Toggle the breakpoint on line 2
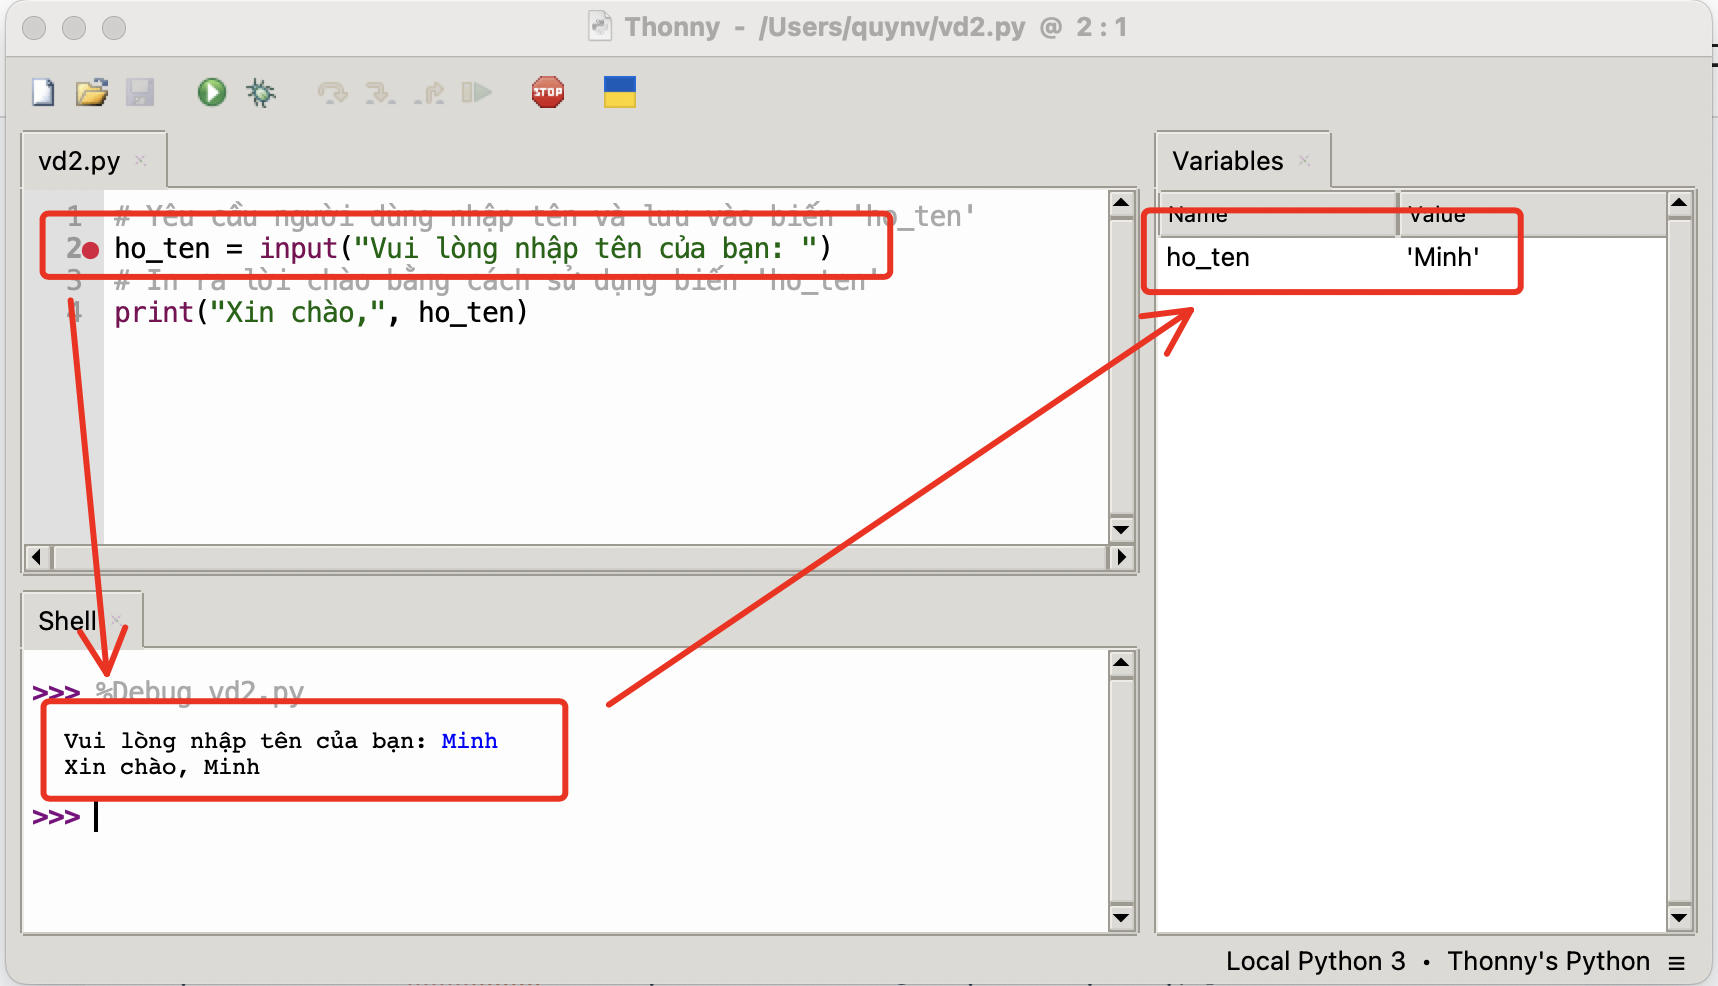The image size is (1718, 986). pyautogui.click(x=91, y=250)
